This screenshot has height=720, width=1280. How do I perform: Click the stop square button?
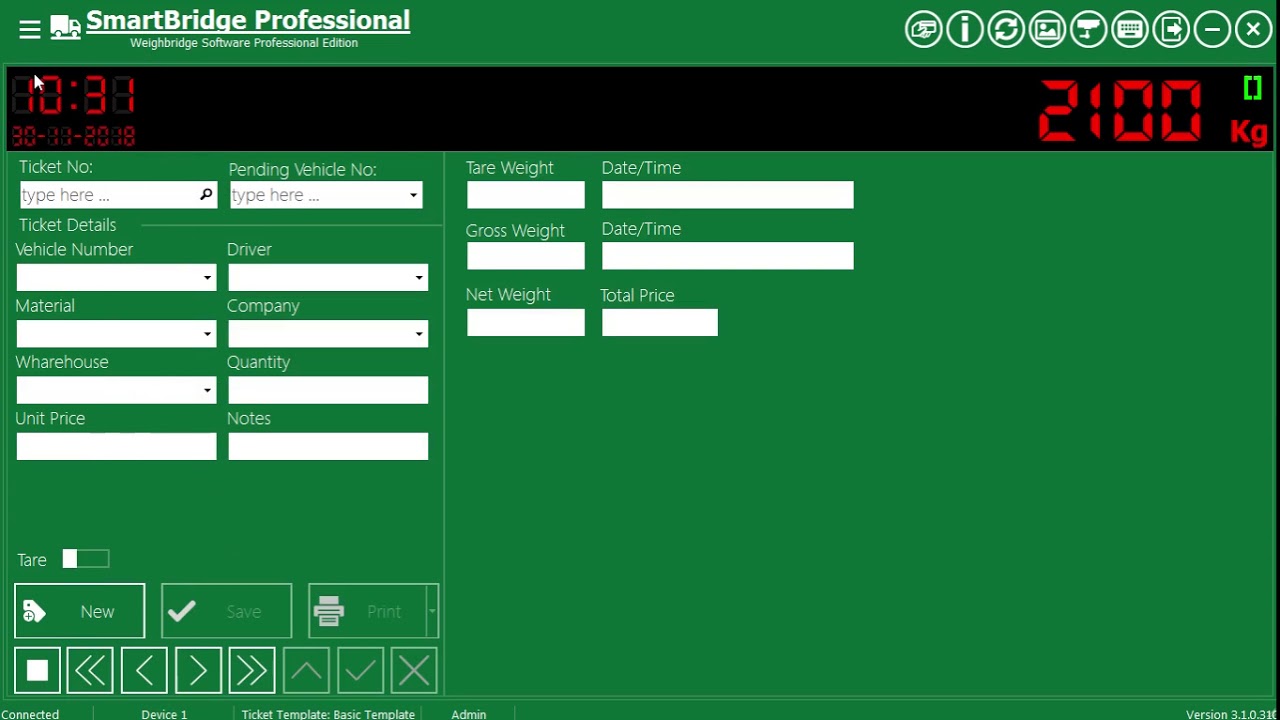(37, 671)
